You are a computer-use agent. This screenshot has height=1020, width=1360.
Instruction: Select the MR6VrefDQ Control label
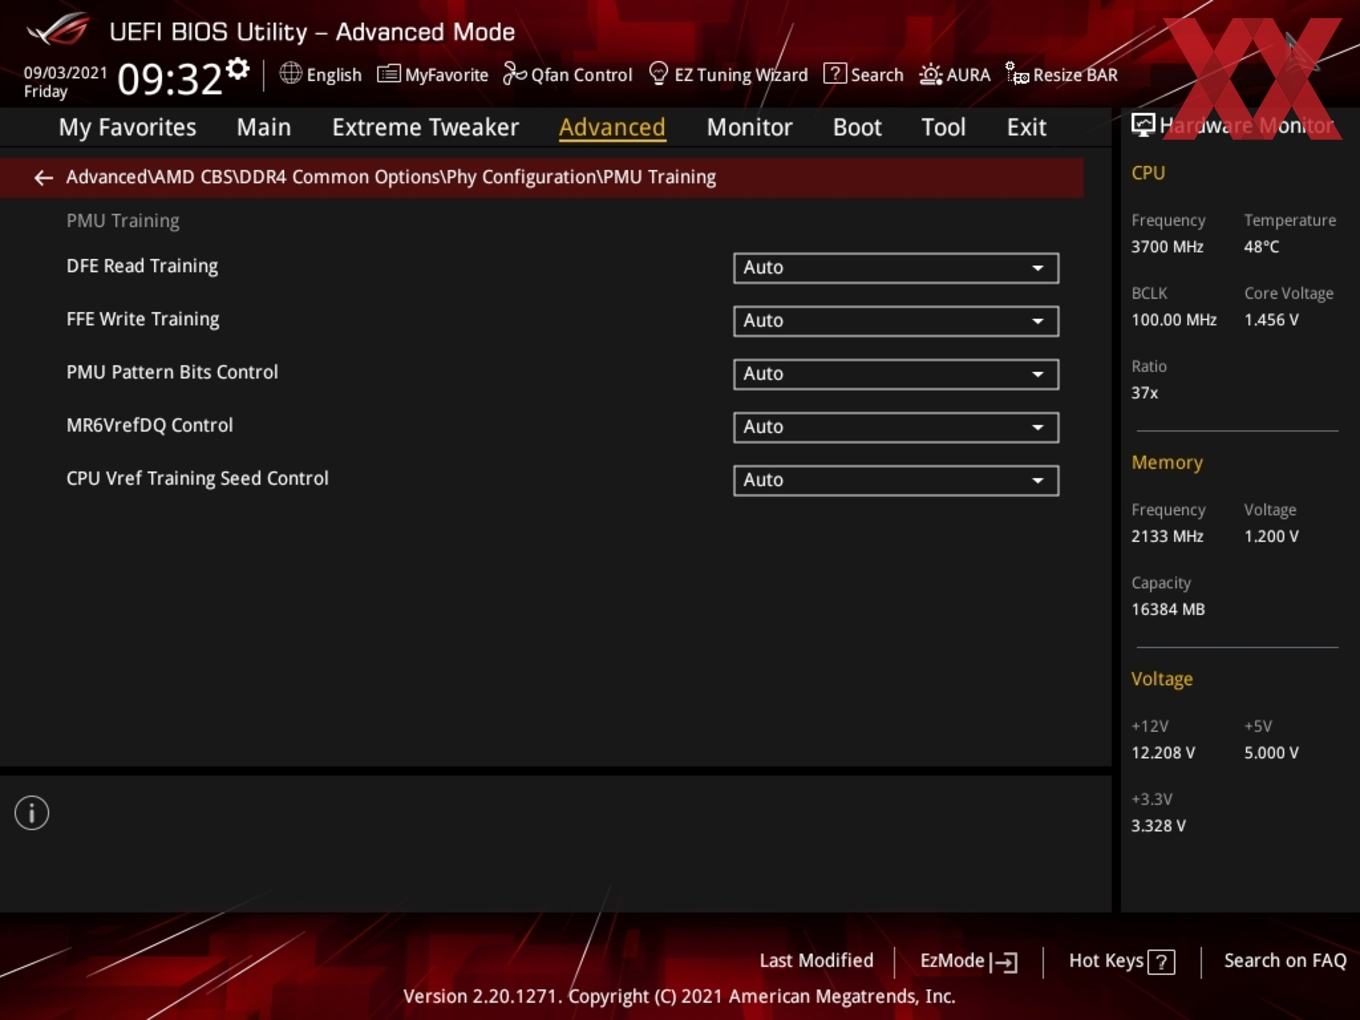(x=150, y=425)
